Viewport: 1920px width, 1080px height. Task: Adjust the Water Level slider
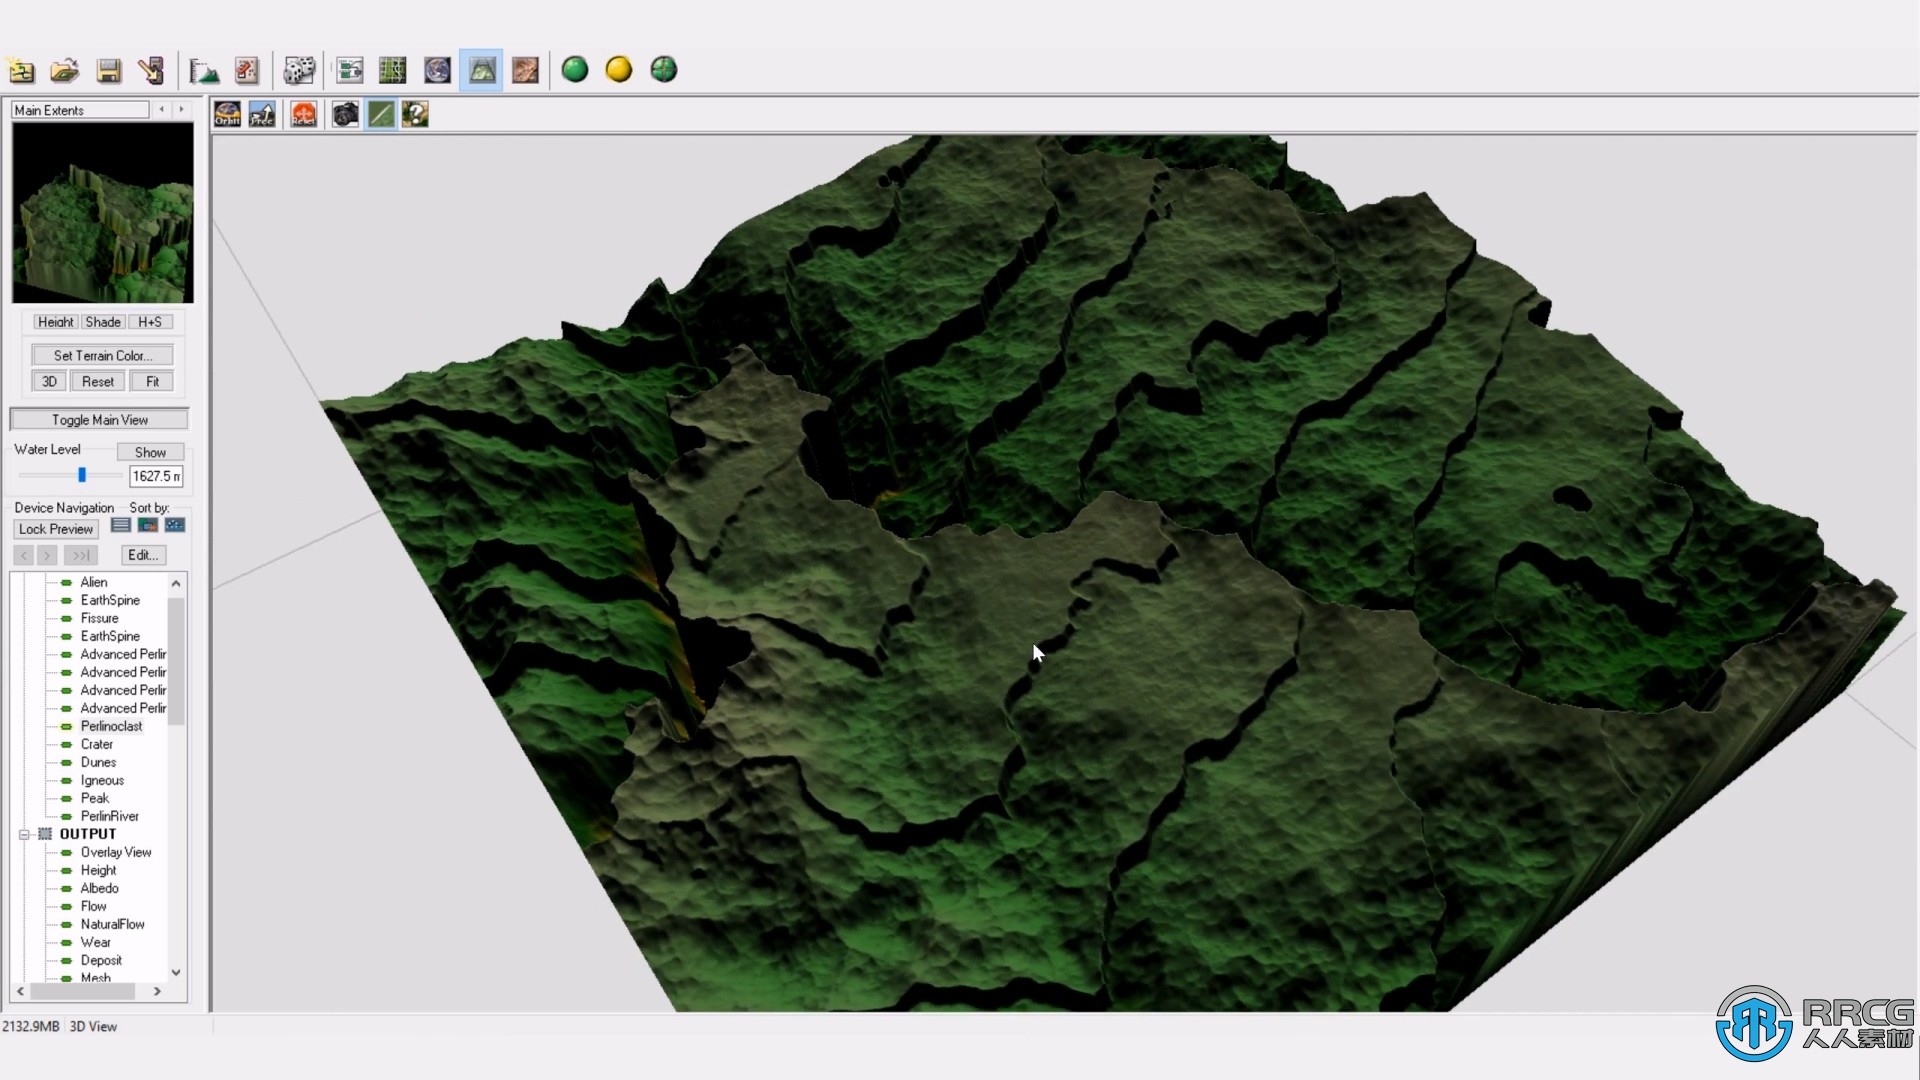(82, 475)
